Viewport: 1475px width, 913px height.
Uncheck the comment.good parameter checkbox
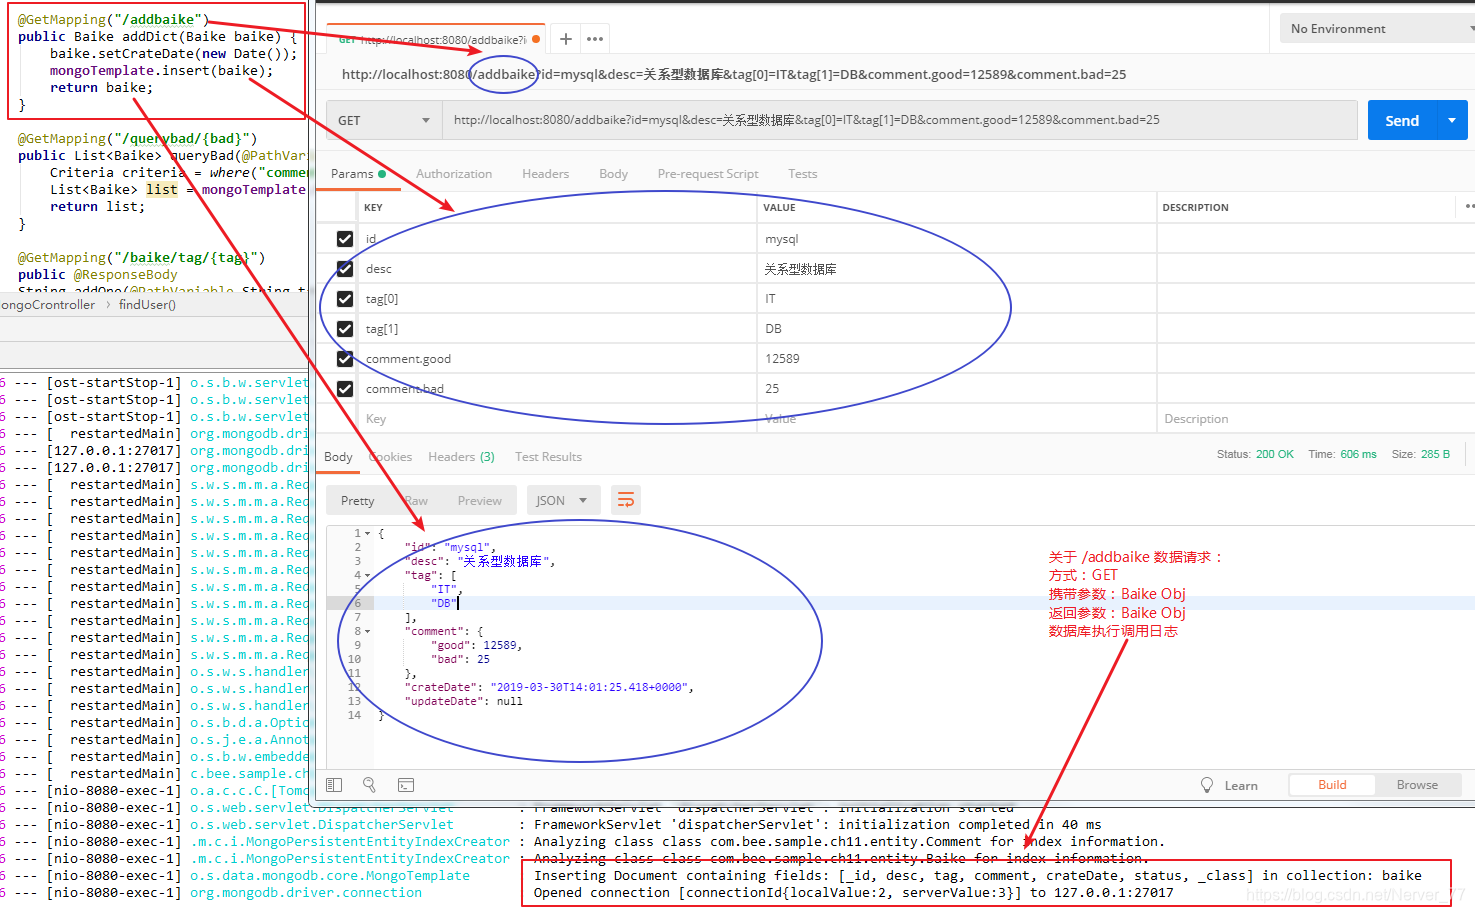pos(345,359)
